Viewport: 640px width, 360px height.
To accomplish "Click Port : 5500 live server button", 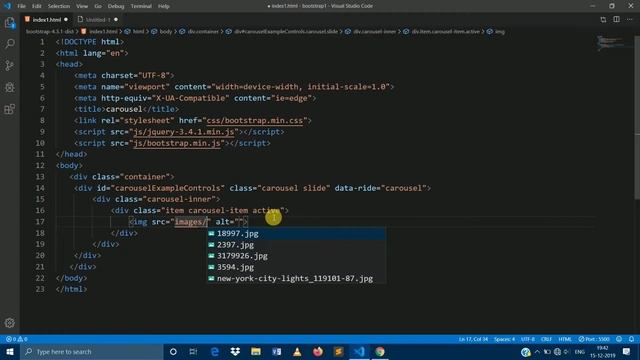I will point(594,339).
